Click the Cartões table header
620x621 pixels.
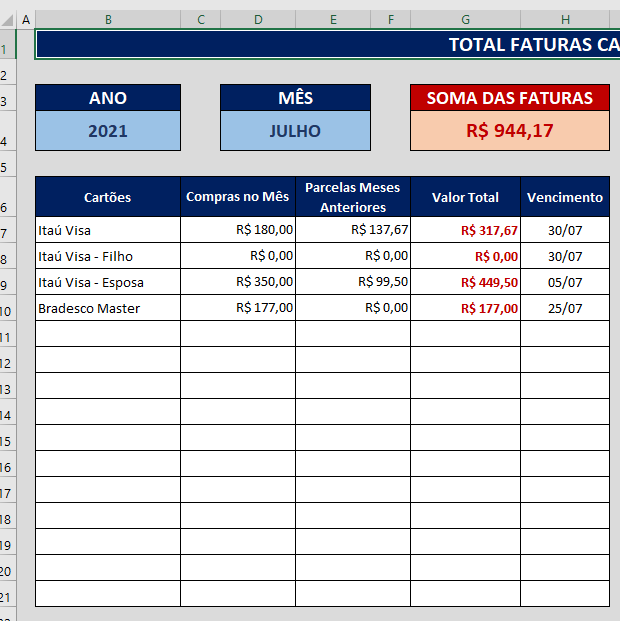pyautogui.click(x=108, y=197)
